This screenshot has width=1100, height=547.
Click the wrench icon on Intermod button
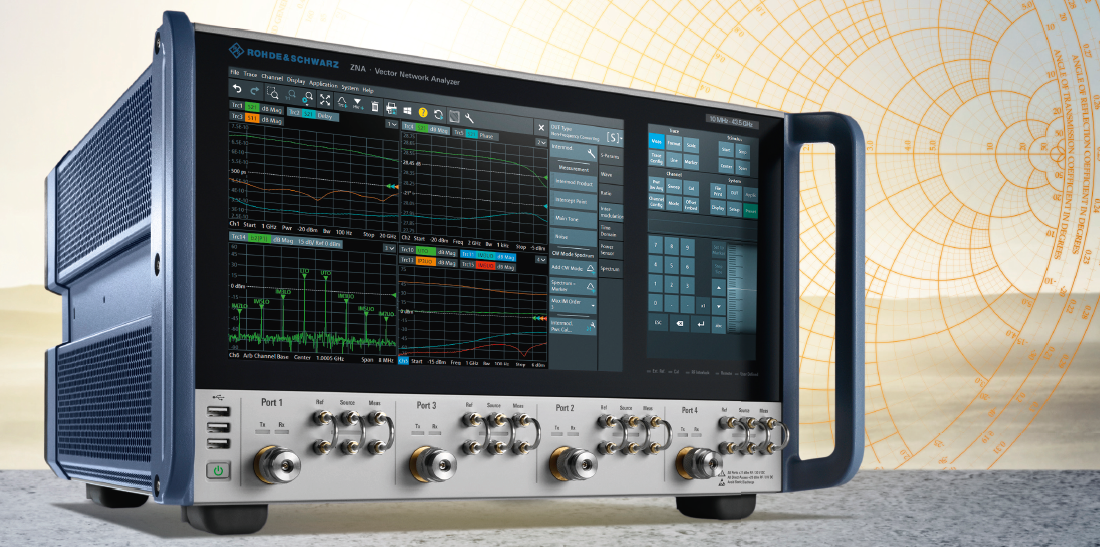pyautogui.click(x=591, y=154)
